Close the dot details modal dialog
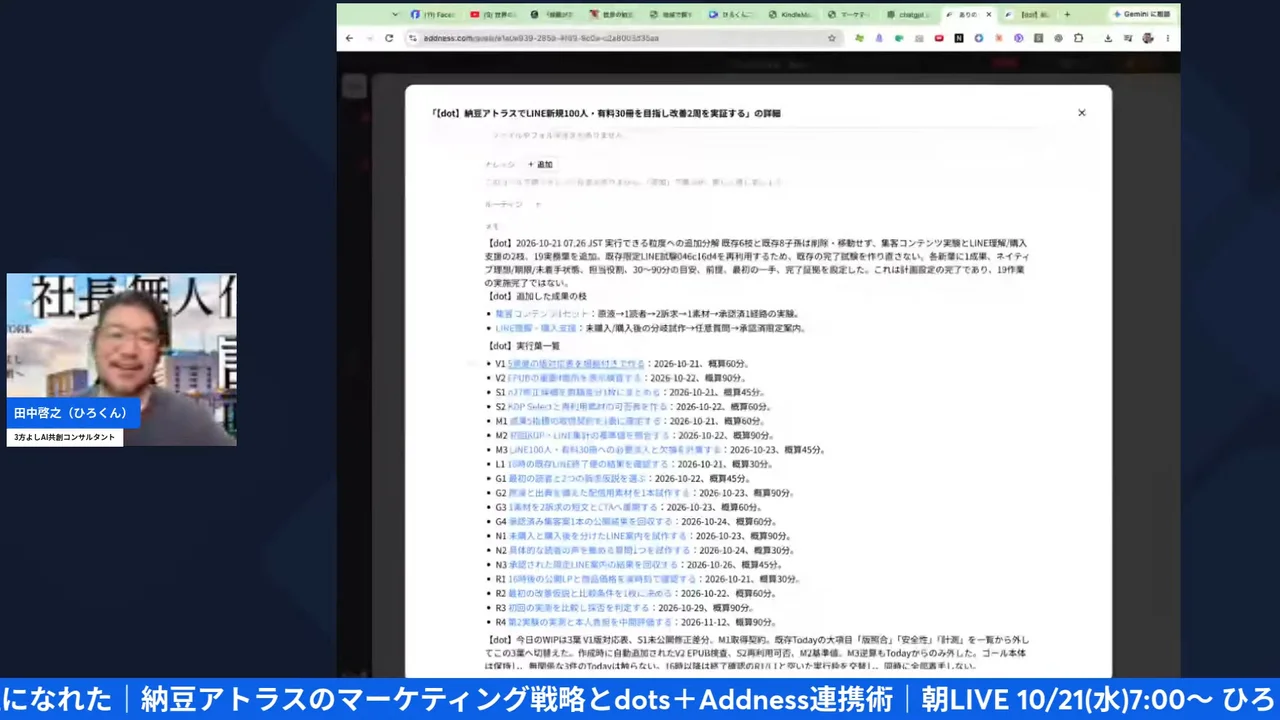This screenshot has height=720, width=1280. (x=1081, y=113)
